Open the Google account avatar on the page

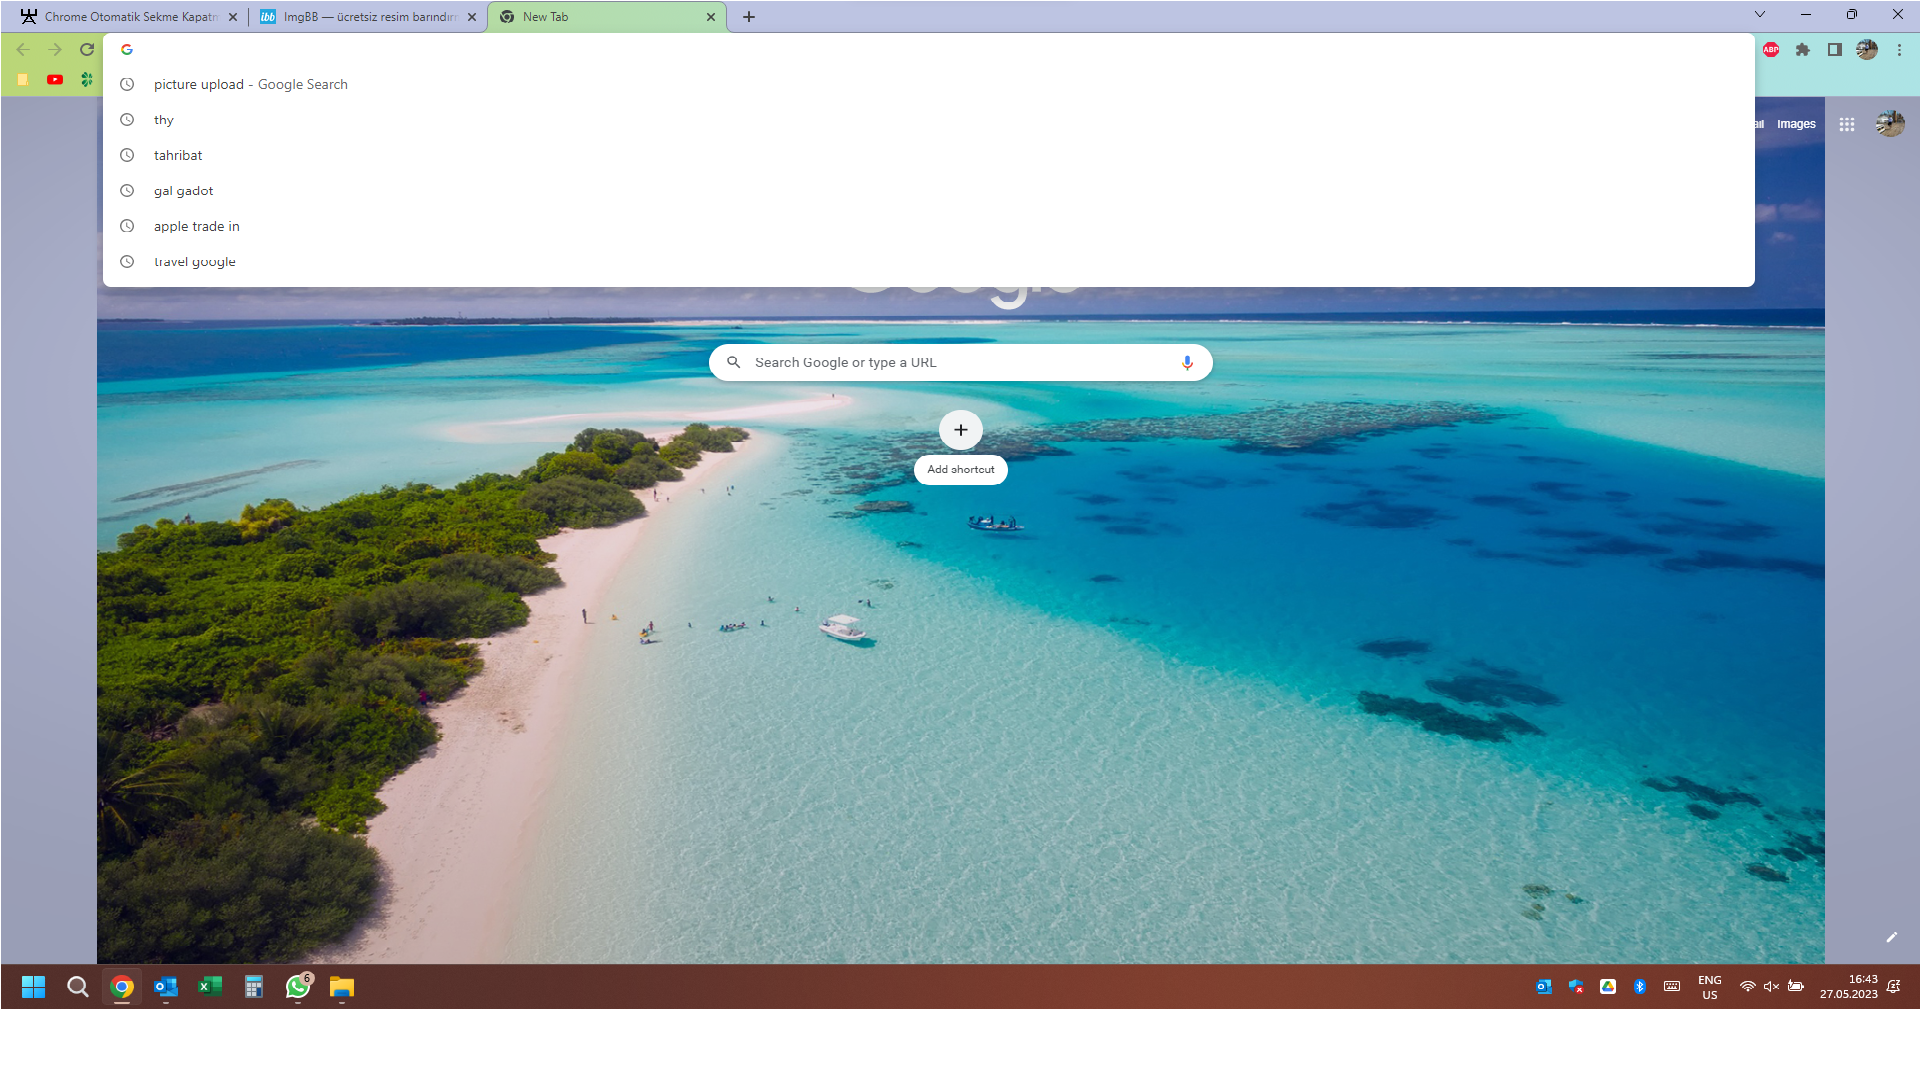click(x=1890, y=124)
